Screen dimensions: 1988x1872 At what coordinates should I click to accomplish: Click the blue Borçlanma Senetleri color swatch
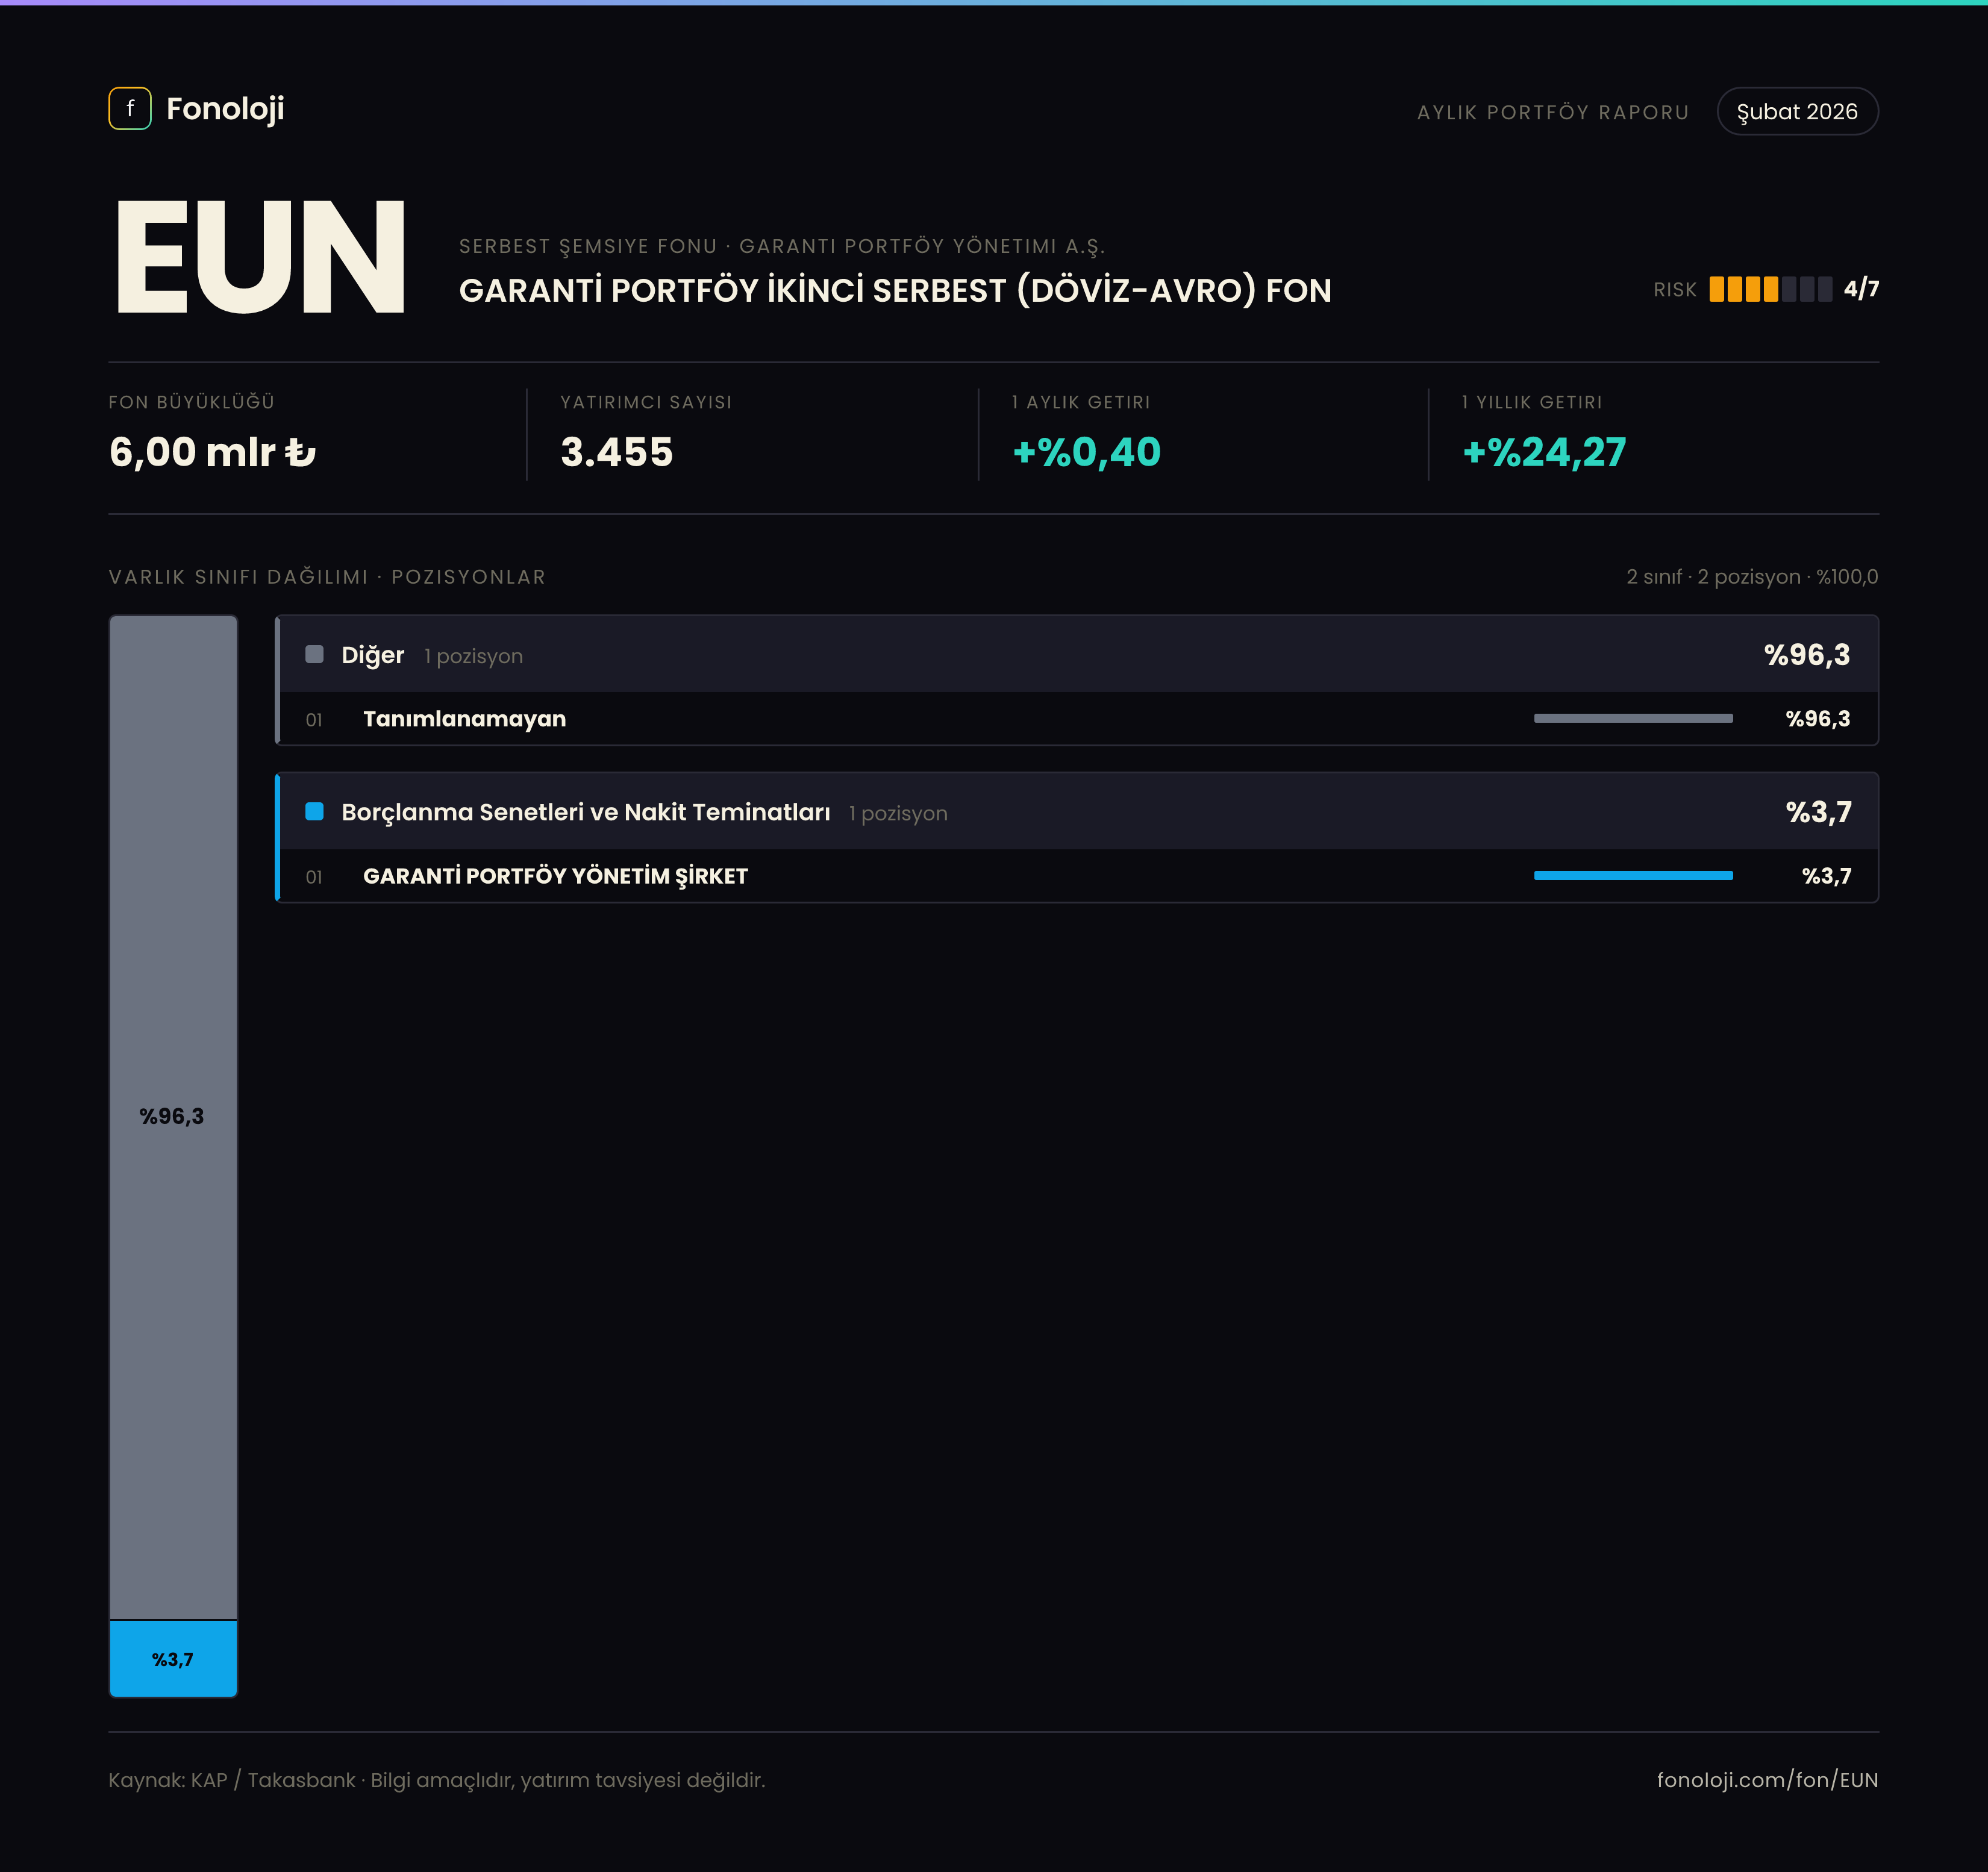click(x=314, y=811)
